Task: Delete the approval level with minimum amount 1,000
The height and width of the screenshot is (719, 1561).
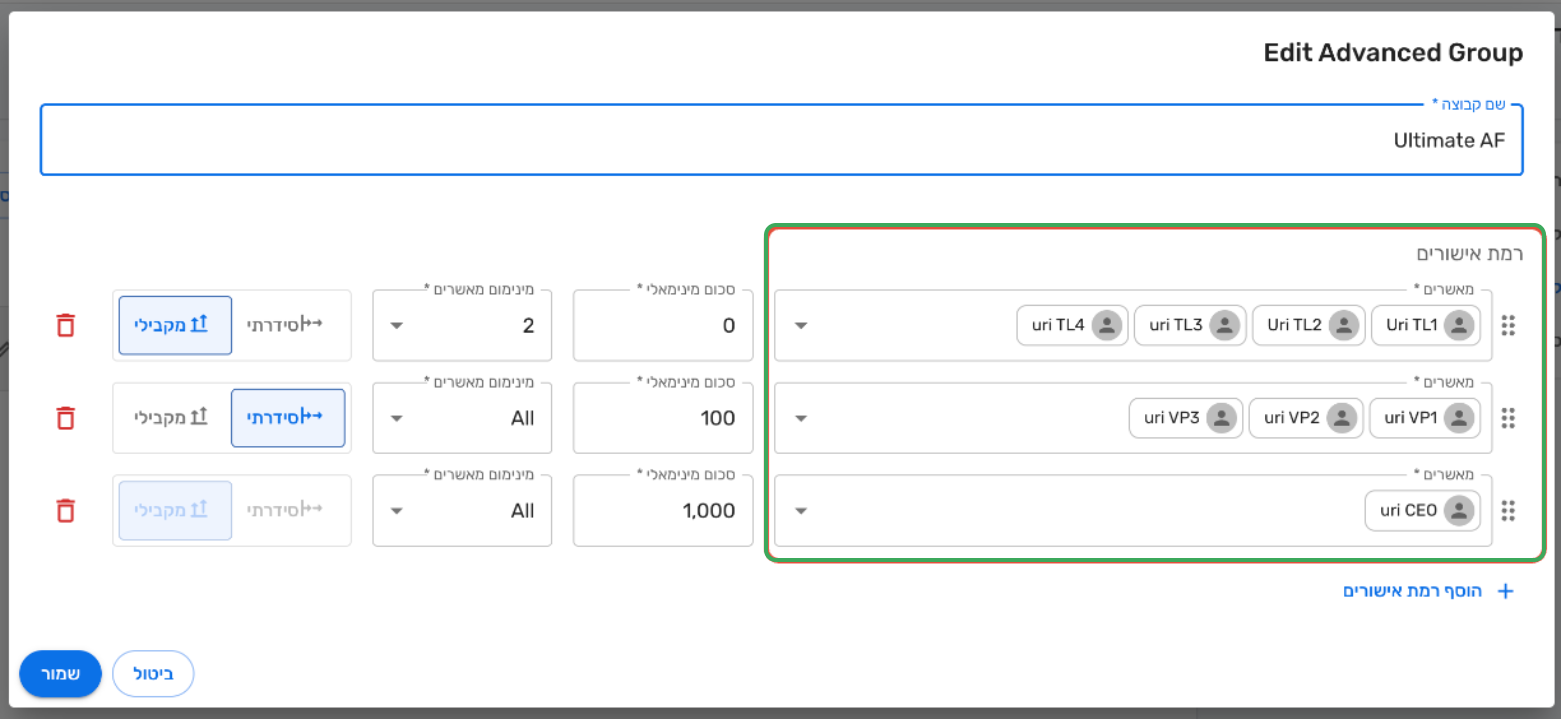Action: point(65,510)
